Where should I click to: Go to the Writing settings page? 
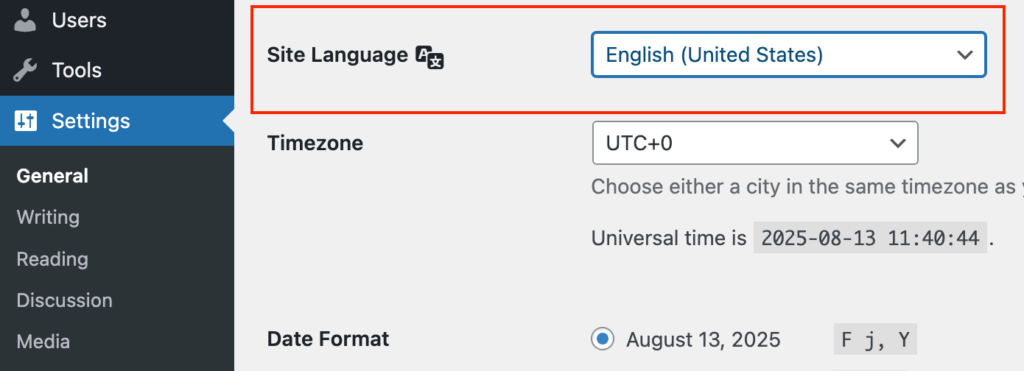coord(48,217)
